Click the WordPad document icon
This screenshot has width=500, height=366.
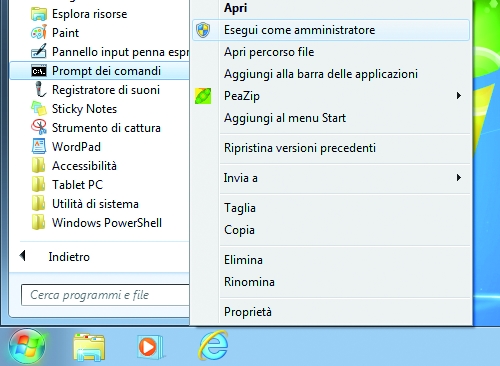point(39,147)
